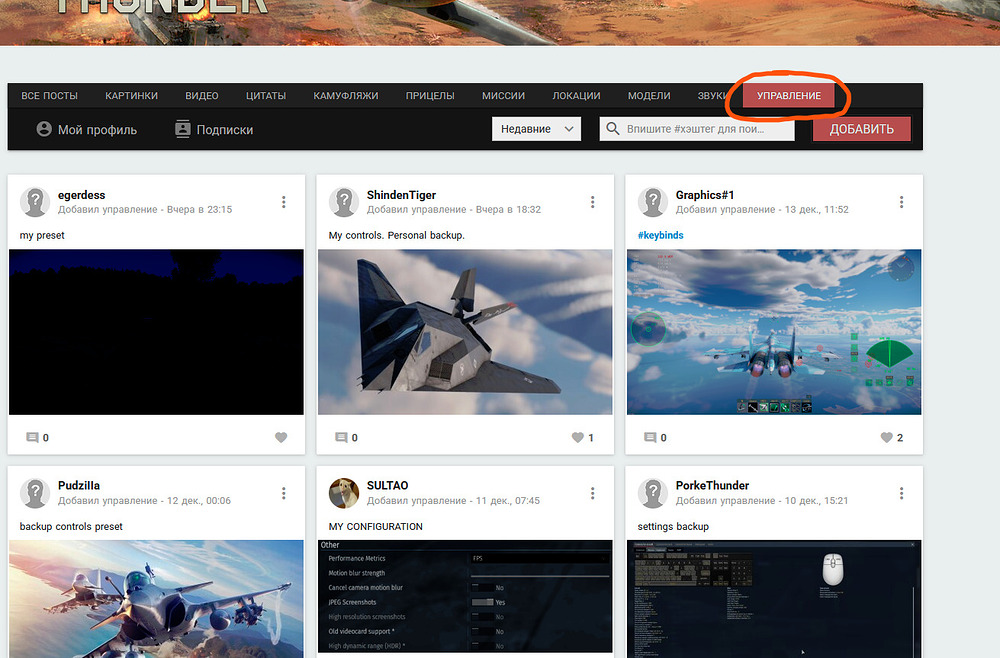Viewport: 1000px width, 658px height.
Task: Open comments icon on egerdess post
Action: click(x=32, y=438)
